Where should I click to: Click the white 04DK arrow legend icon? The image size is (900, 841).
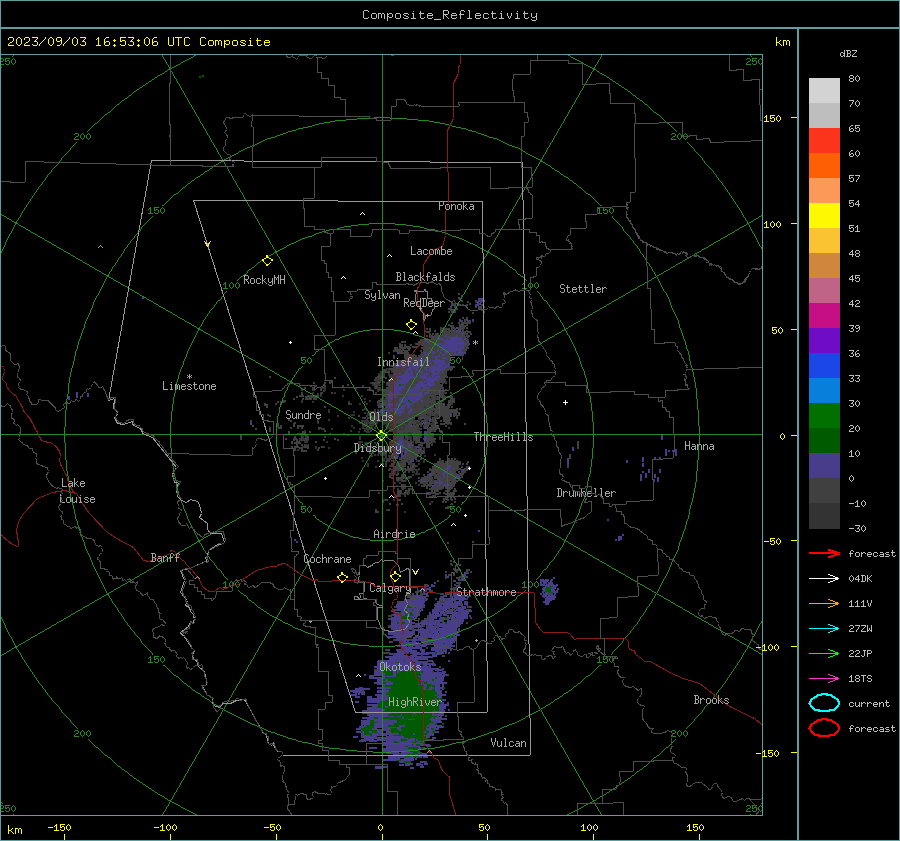[824, 578]
